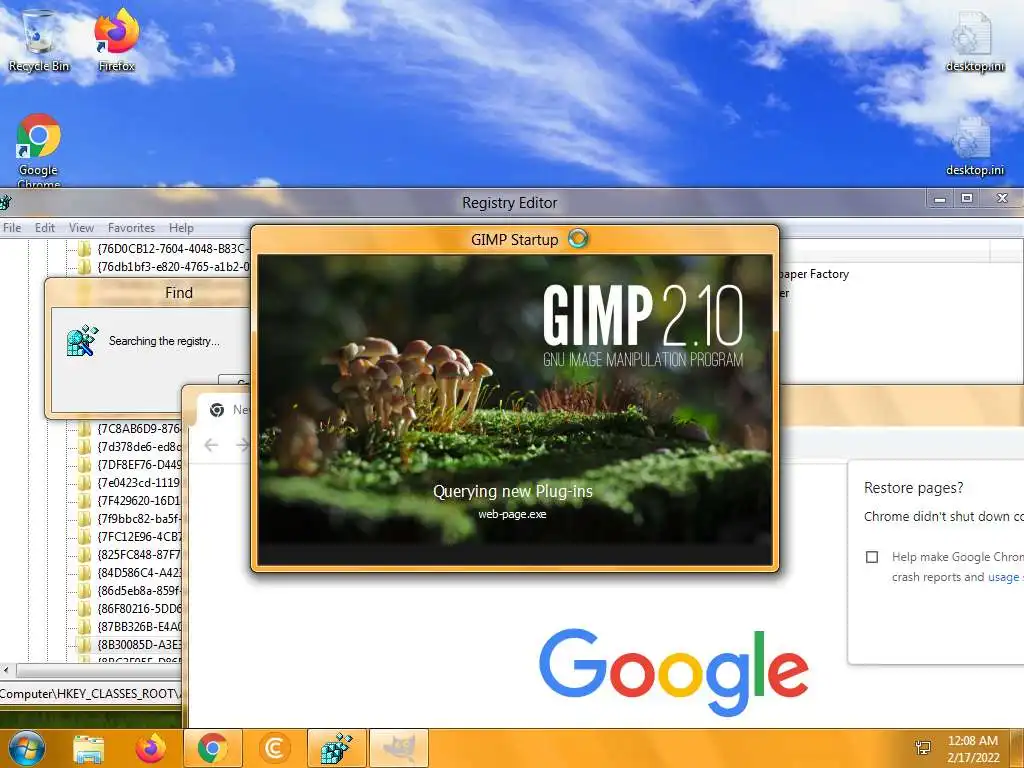Select the {7FC12E96-4CB7 registry key

pyautogui.click(x=139, y=537)
